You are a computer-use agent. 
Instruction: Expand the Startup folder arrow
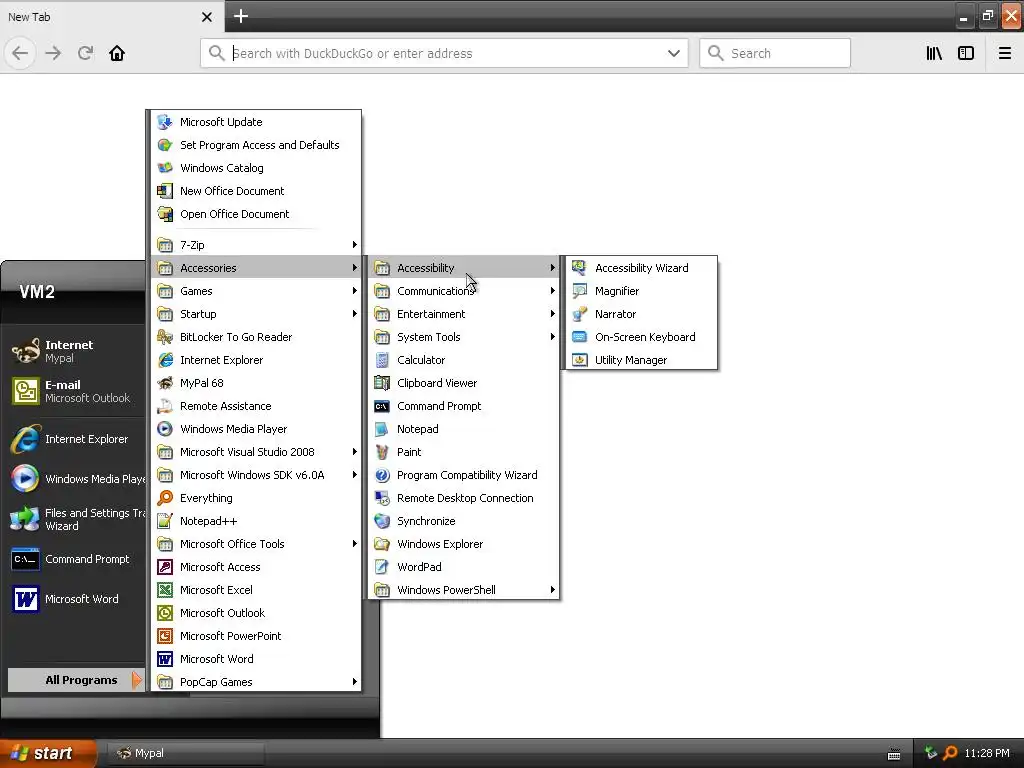point(355,314)
